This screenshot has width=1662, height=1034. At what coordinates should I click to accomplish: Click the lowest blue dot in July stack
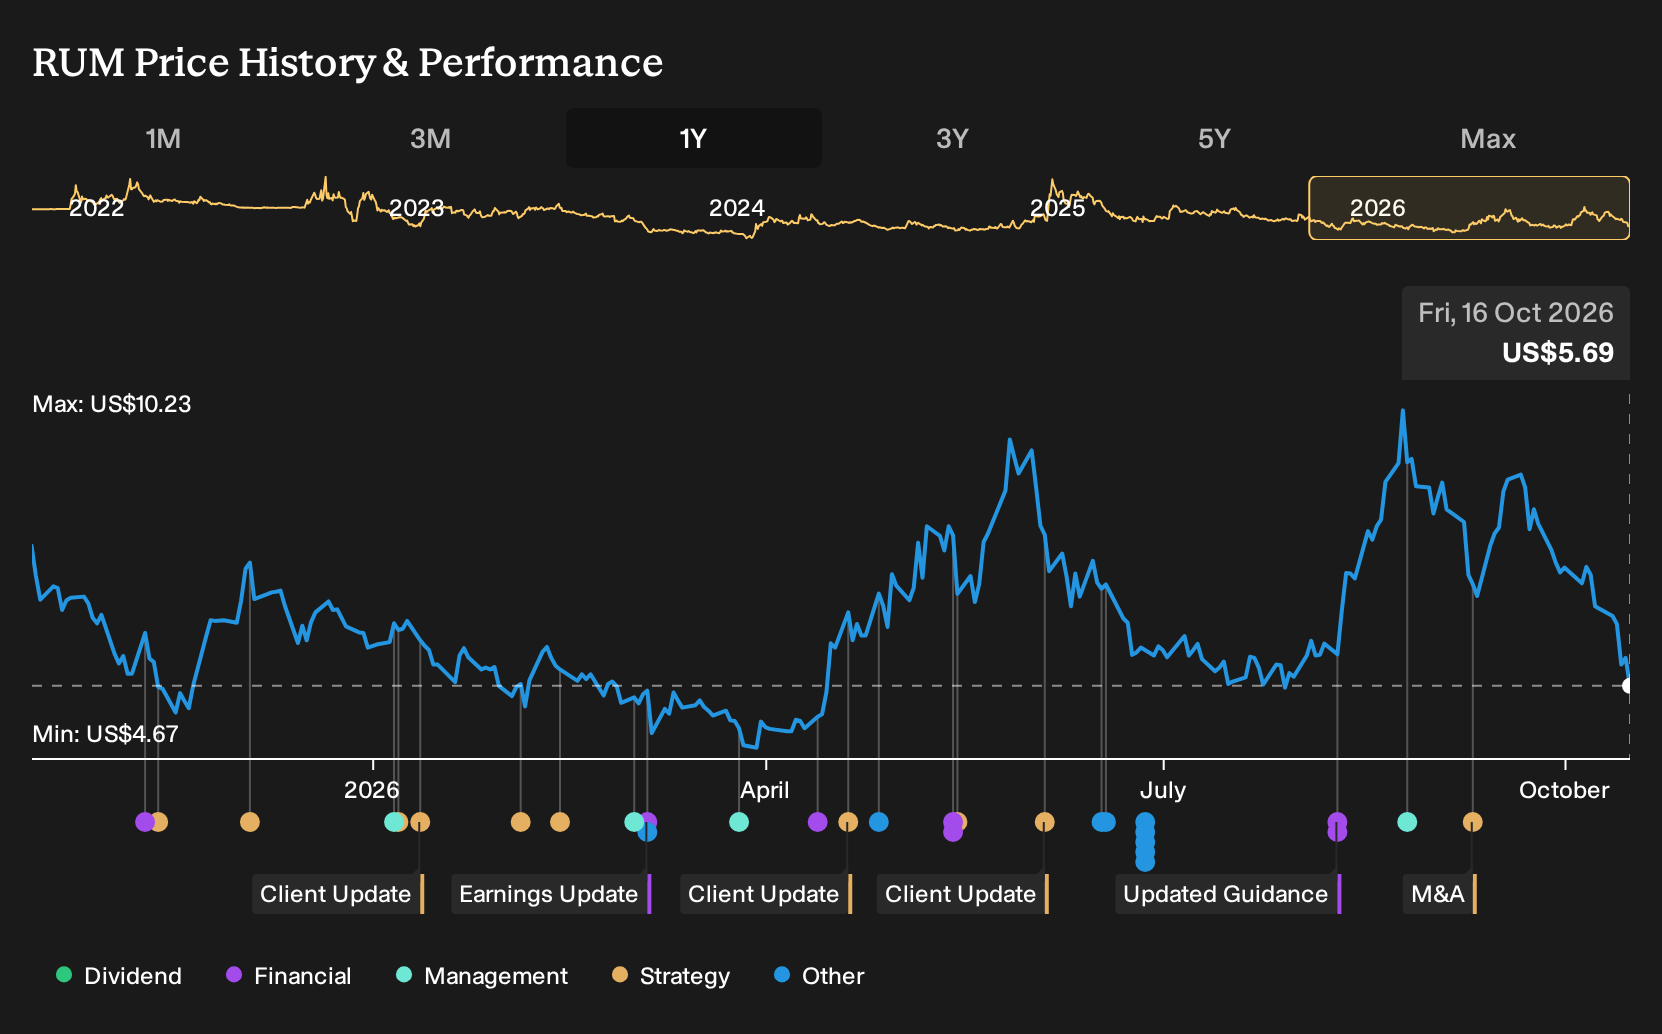coord(1145,862)
